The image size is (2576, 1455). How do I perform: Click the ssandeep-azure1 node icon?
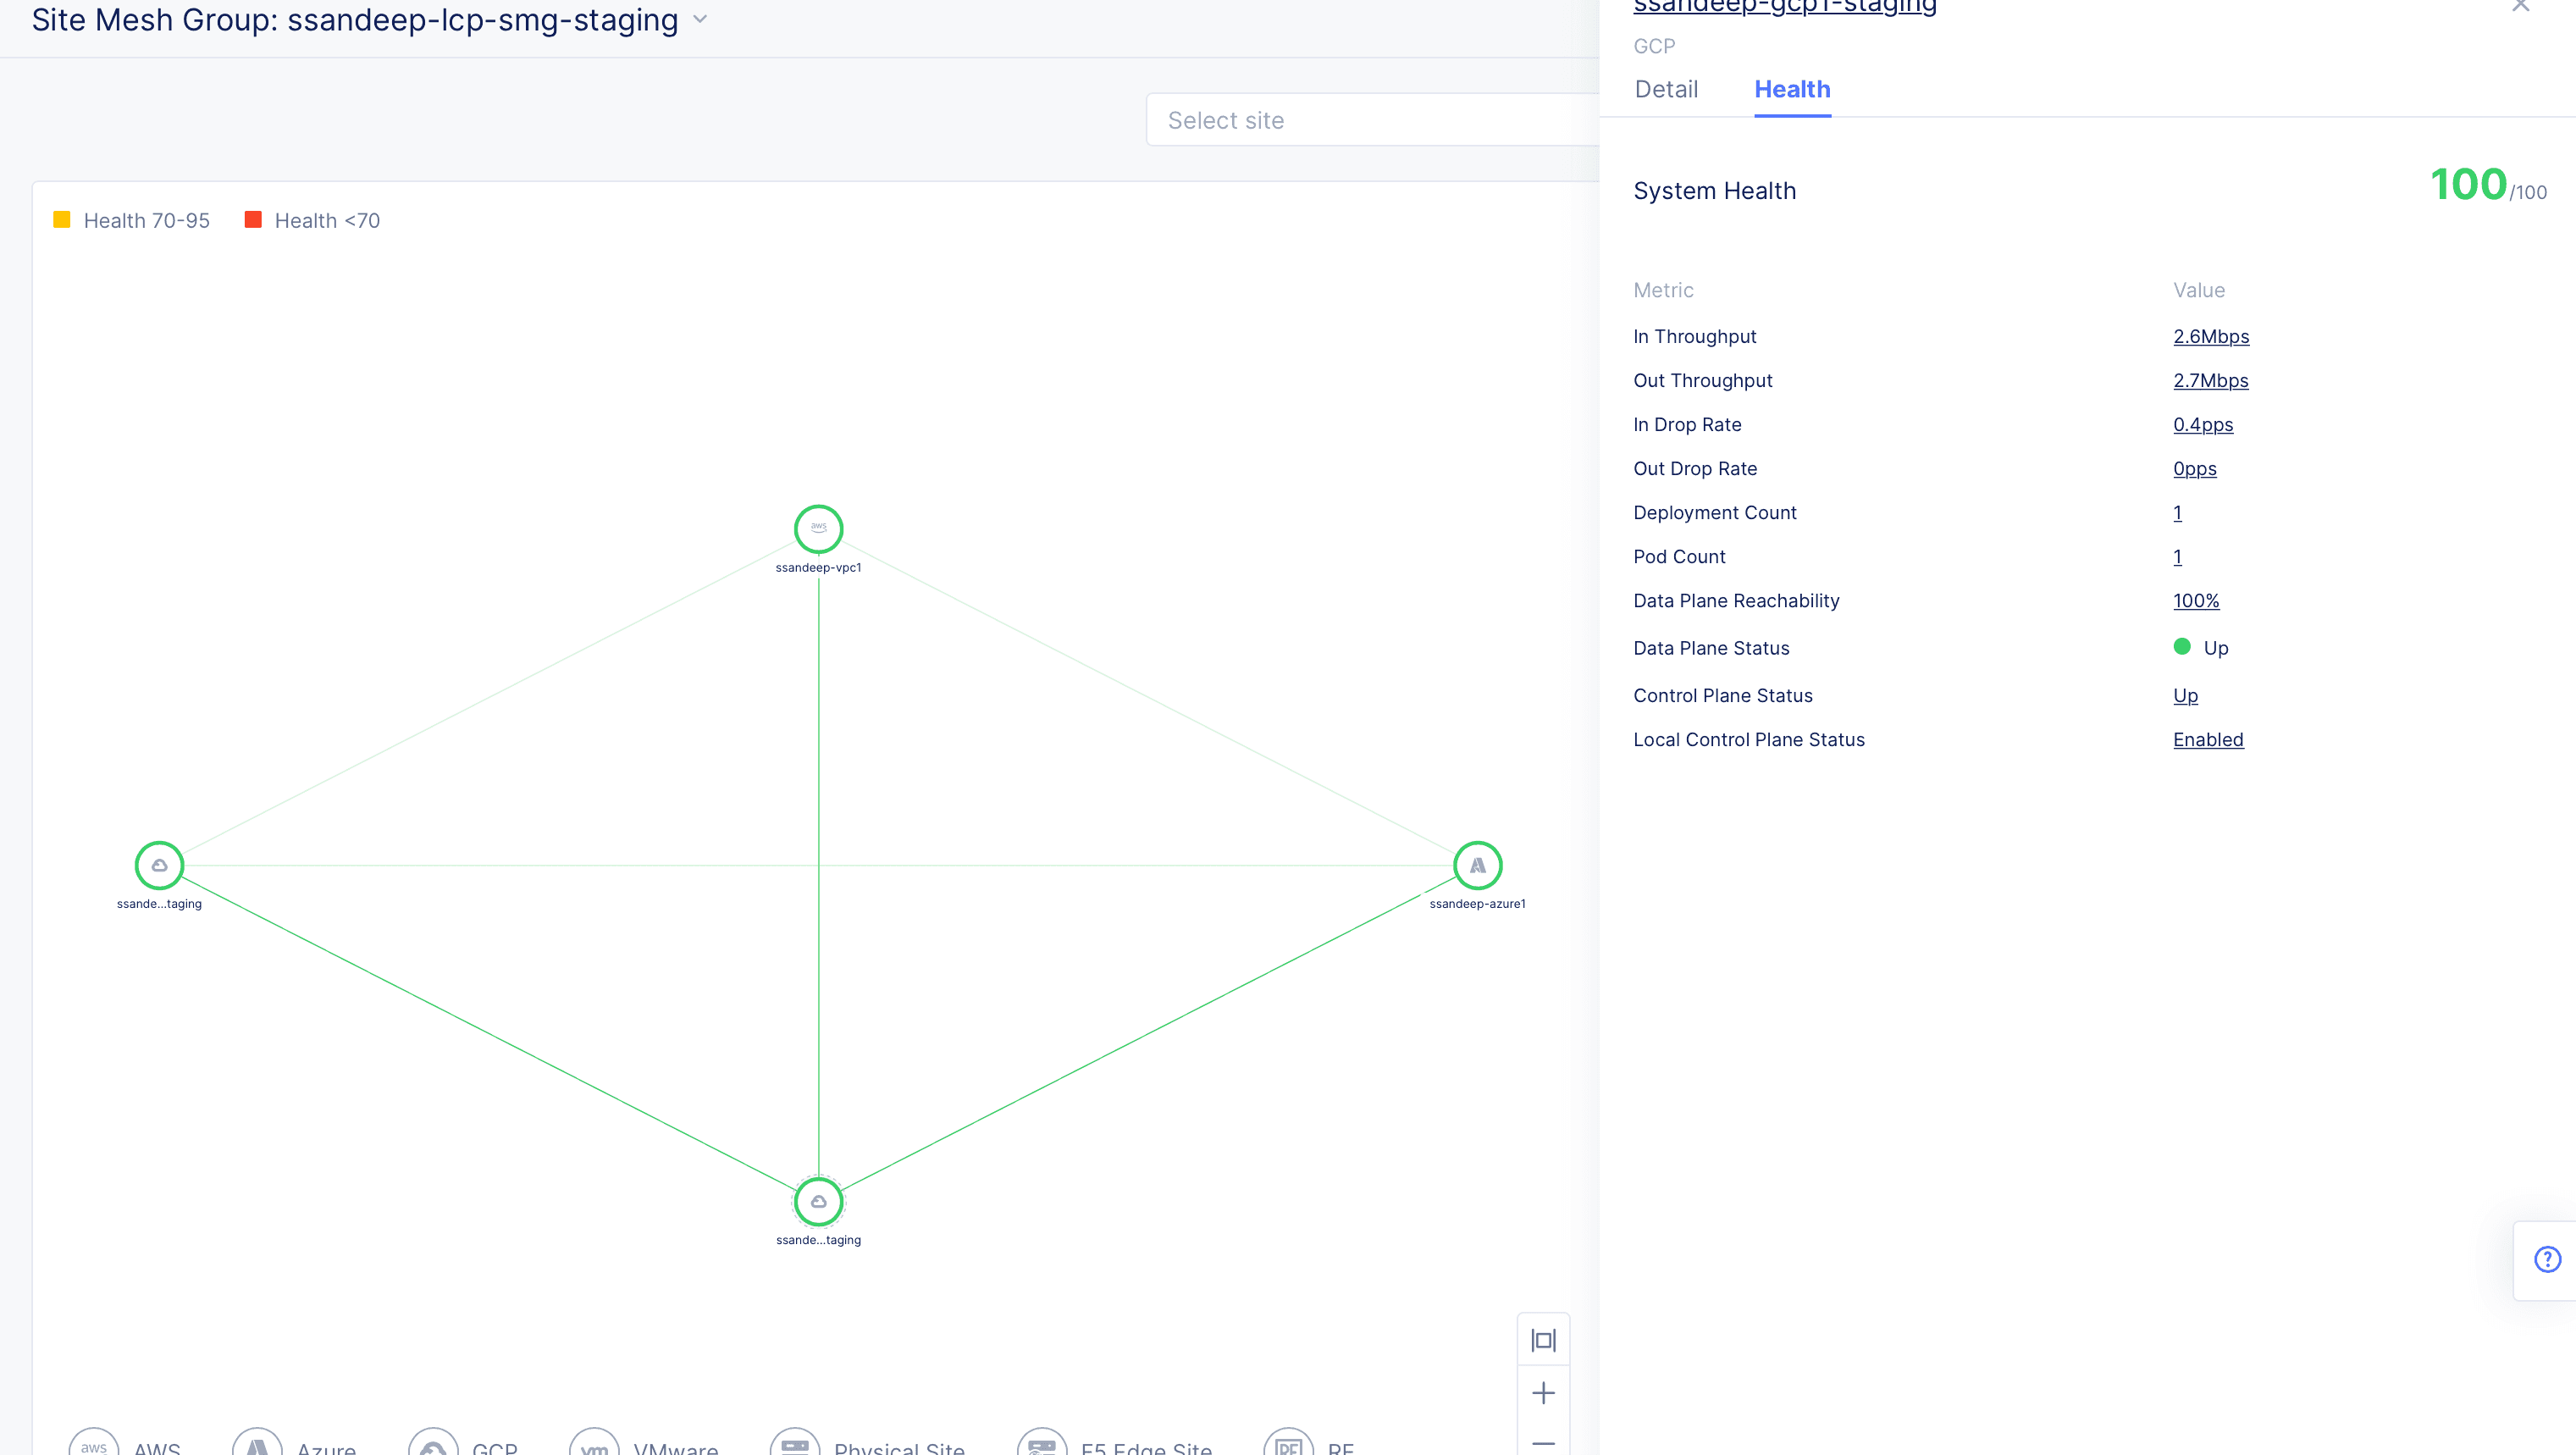point(1478,866)
